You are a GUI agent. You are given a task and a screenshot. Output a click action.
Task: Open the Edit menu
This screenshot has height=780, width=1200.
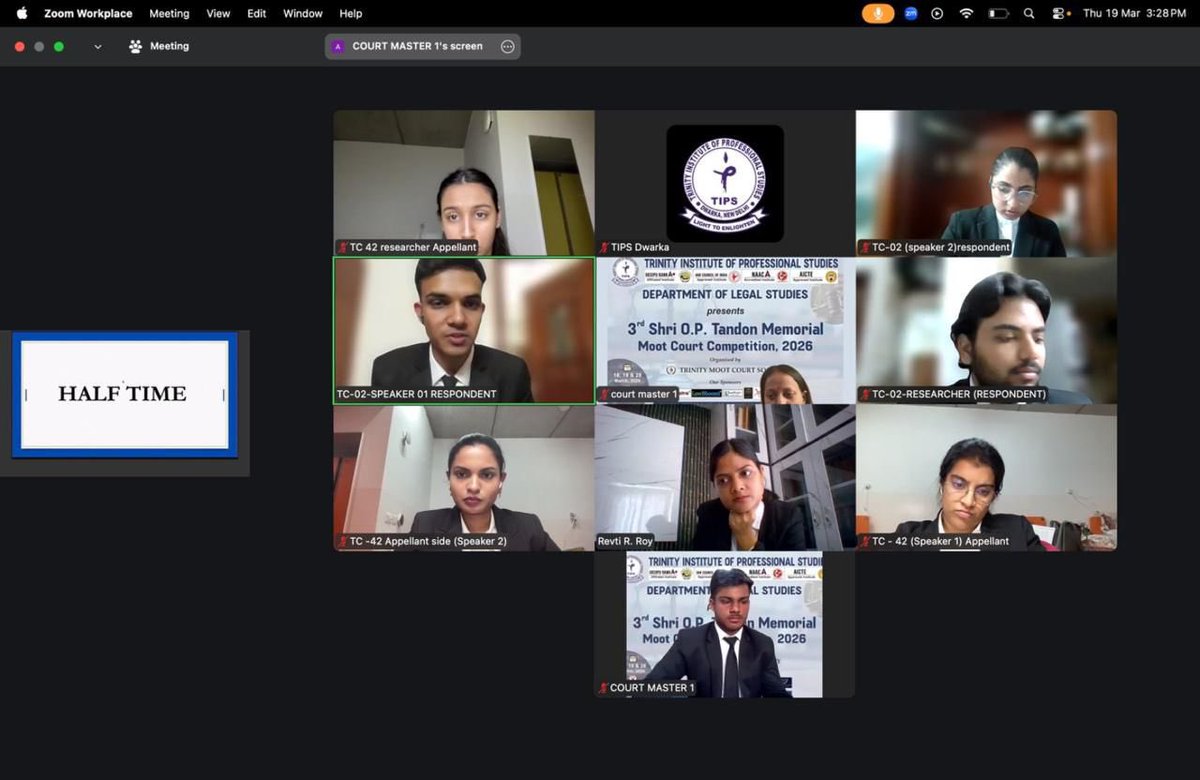(257, 13)
